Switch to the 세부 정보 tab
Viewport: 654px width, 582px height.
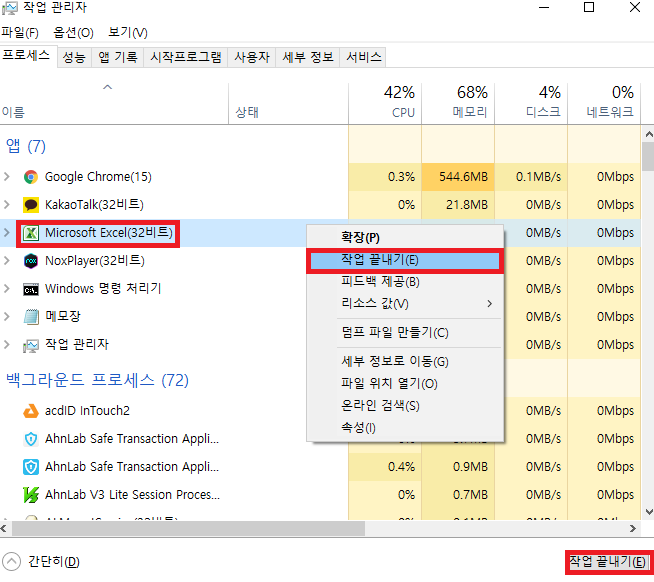[x=308, y=57]
